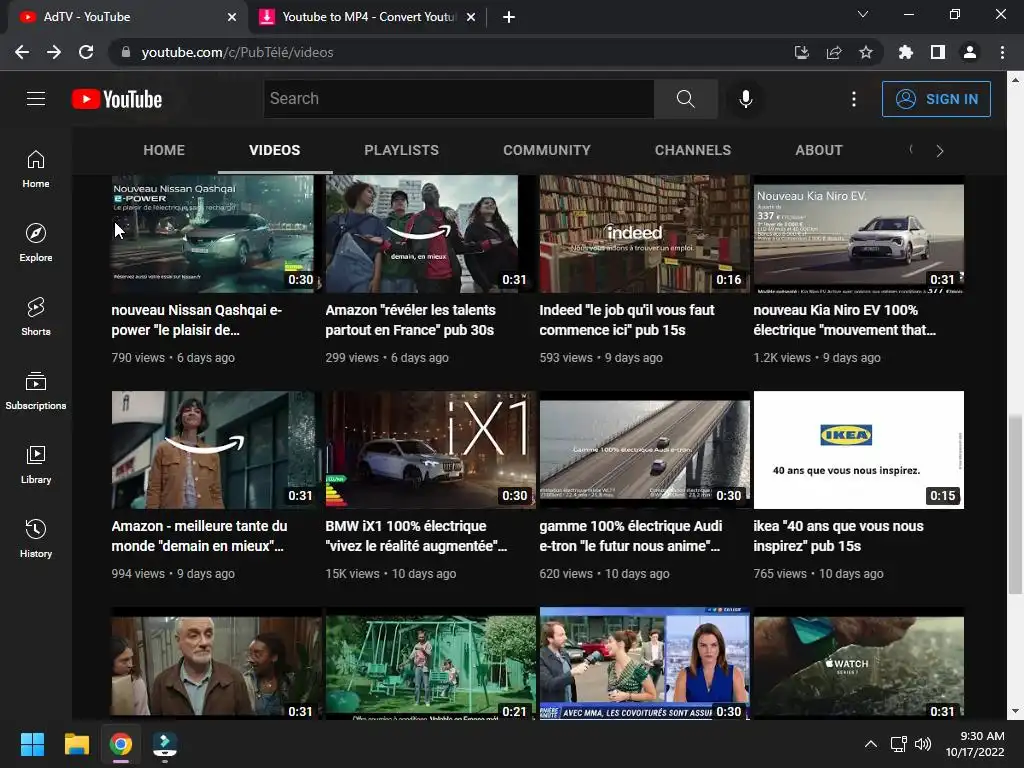Click the address bar URL
This screenshot has height=768, width=1024.
[237, 52]
